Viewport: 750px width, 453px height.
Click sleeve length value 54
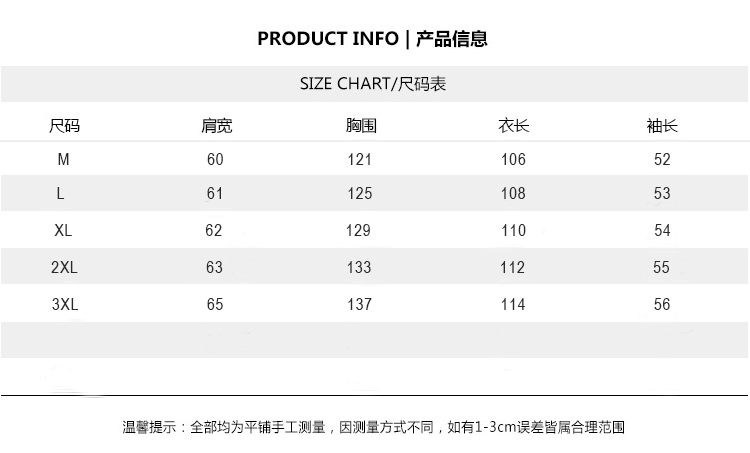tap(662, 231)
